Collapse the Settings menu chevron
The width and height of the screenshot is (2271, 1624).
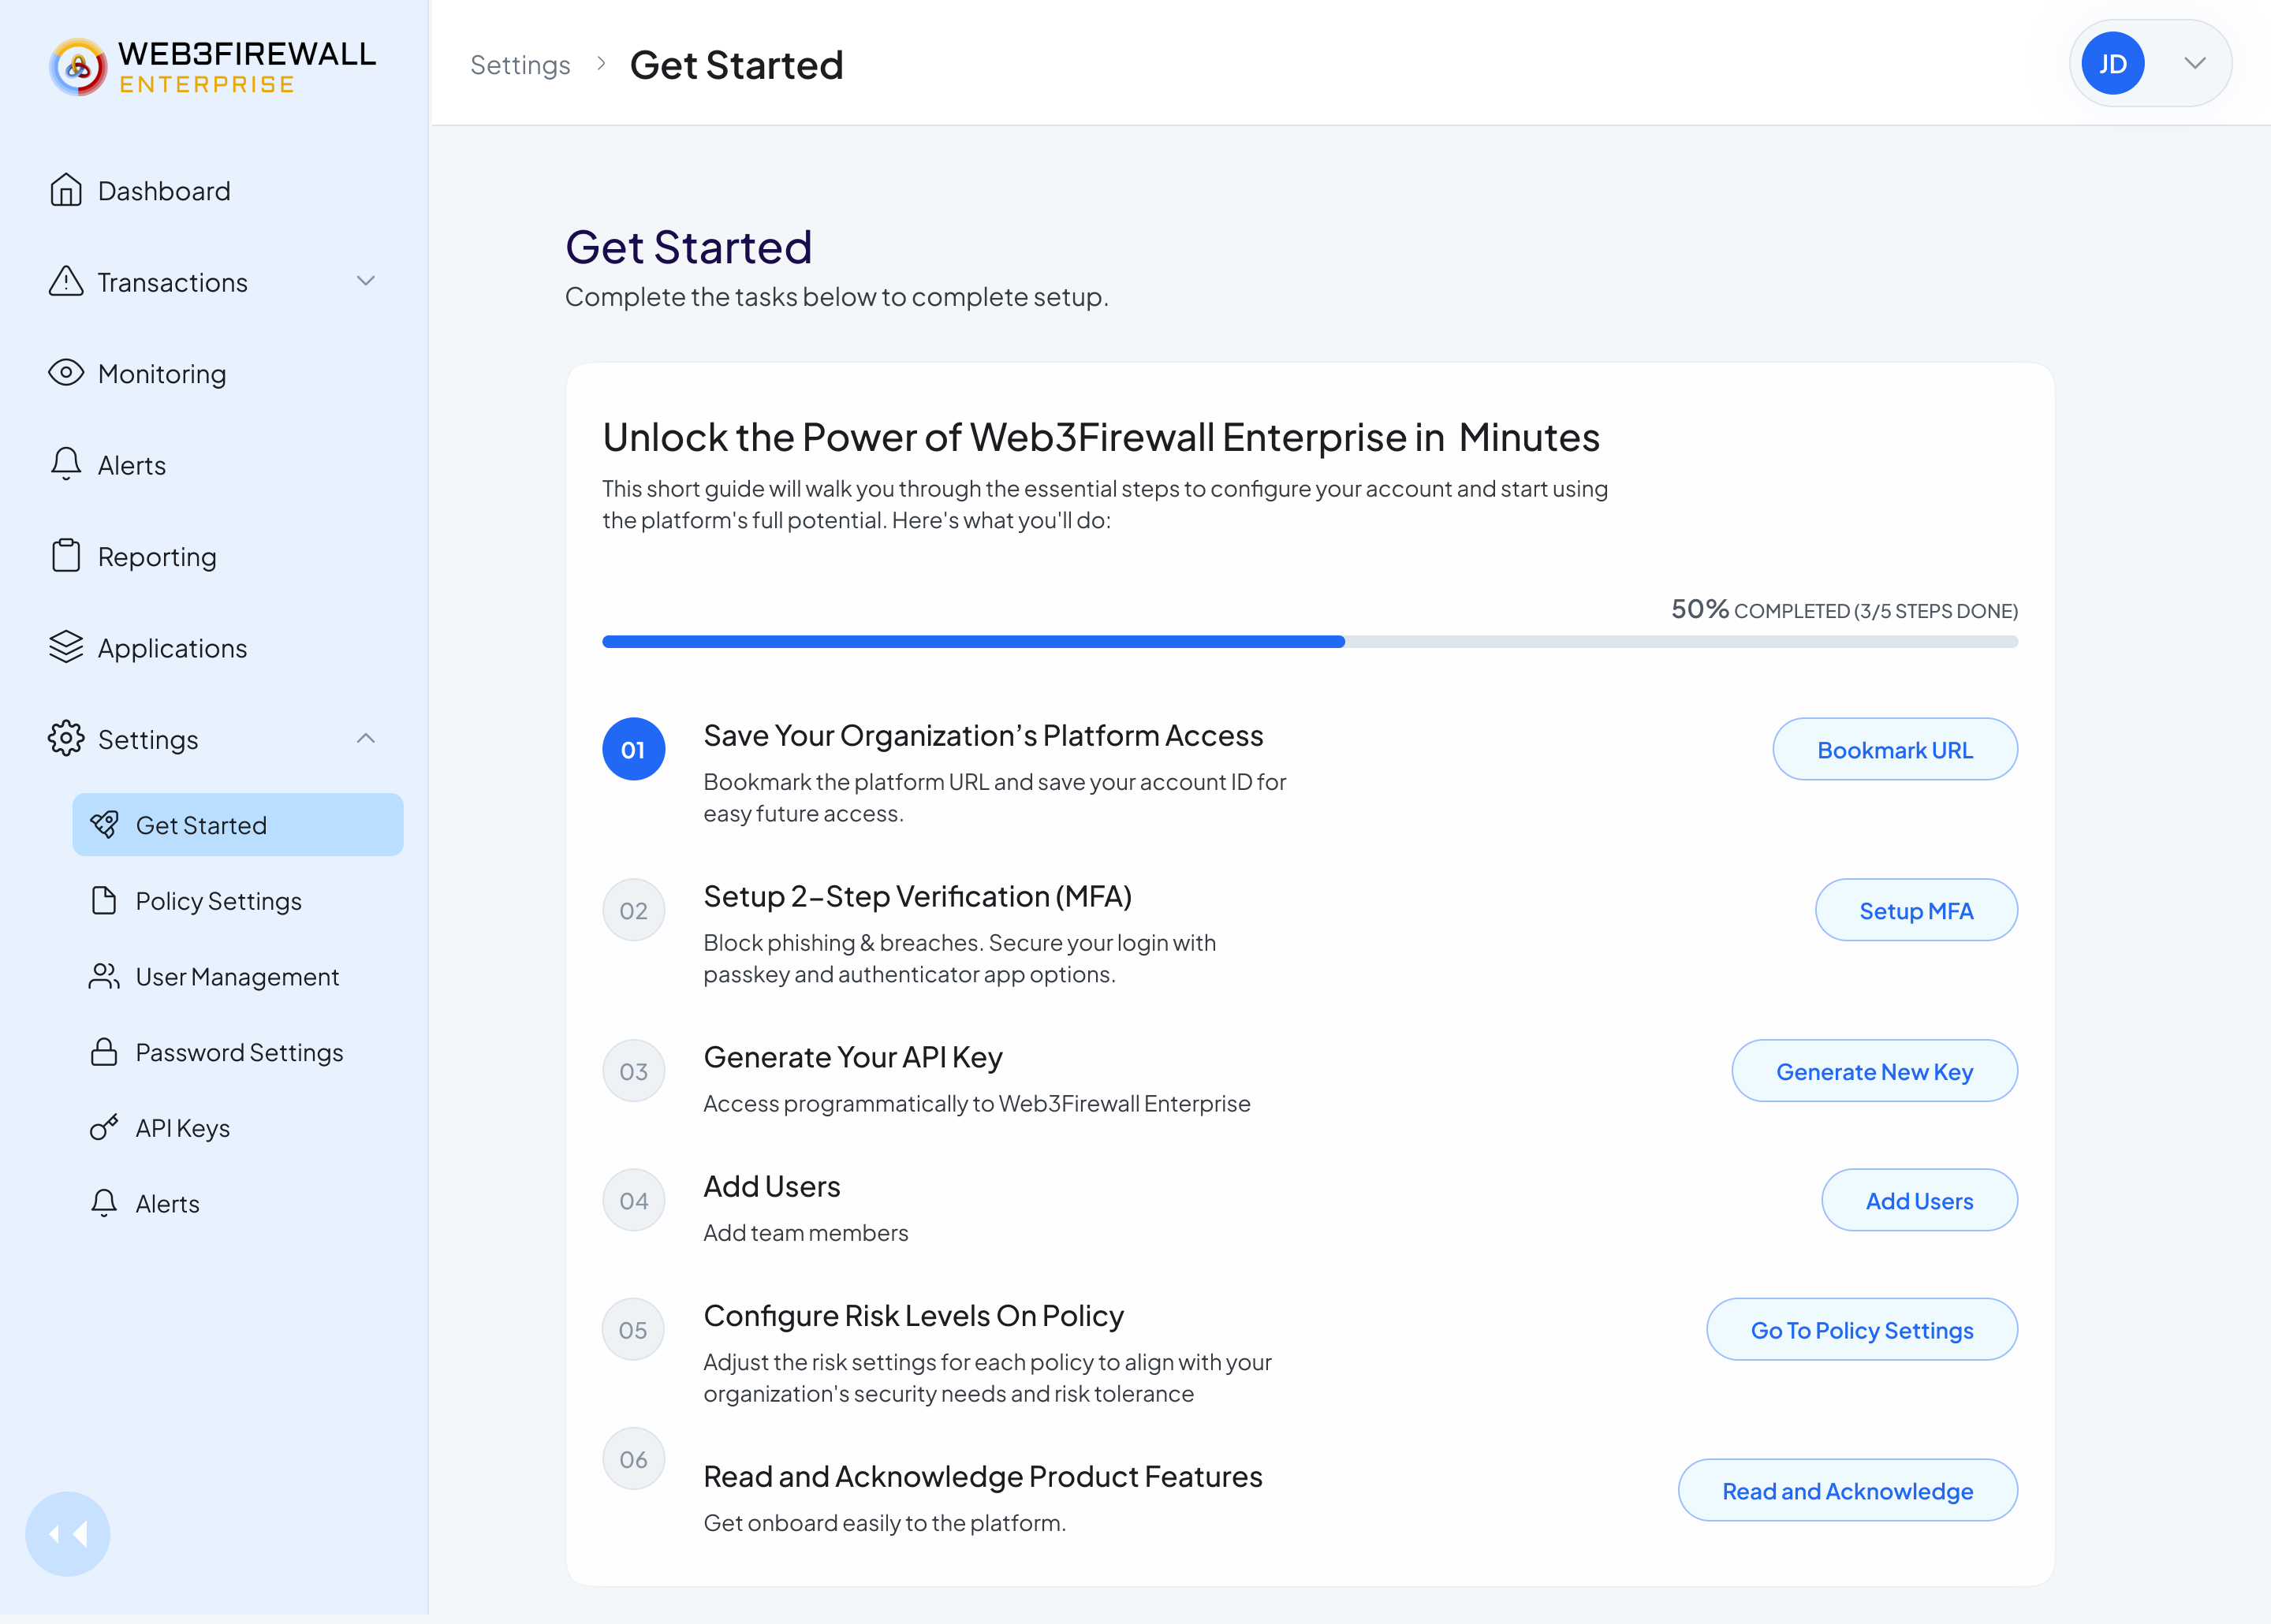(366, 739)
